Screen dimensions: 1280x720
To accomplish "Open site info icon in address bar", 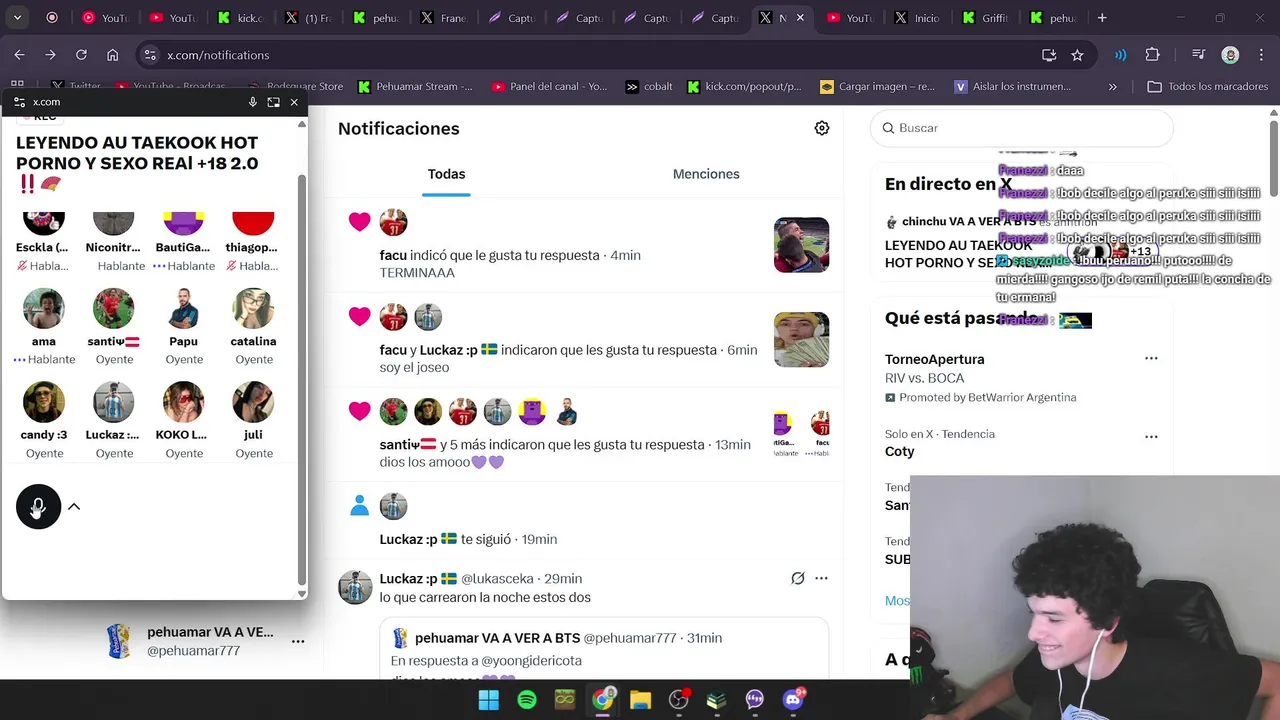I will (149, 55).
